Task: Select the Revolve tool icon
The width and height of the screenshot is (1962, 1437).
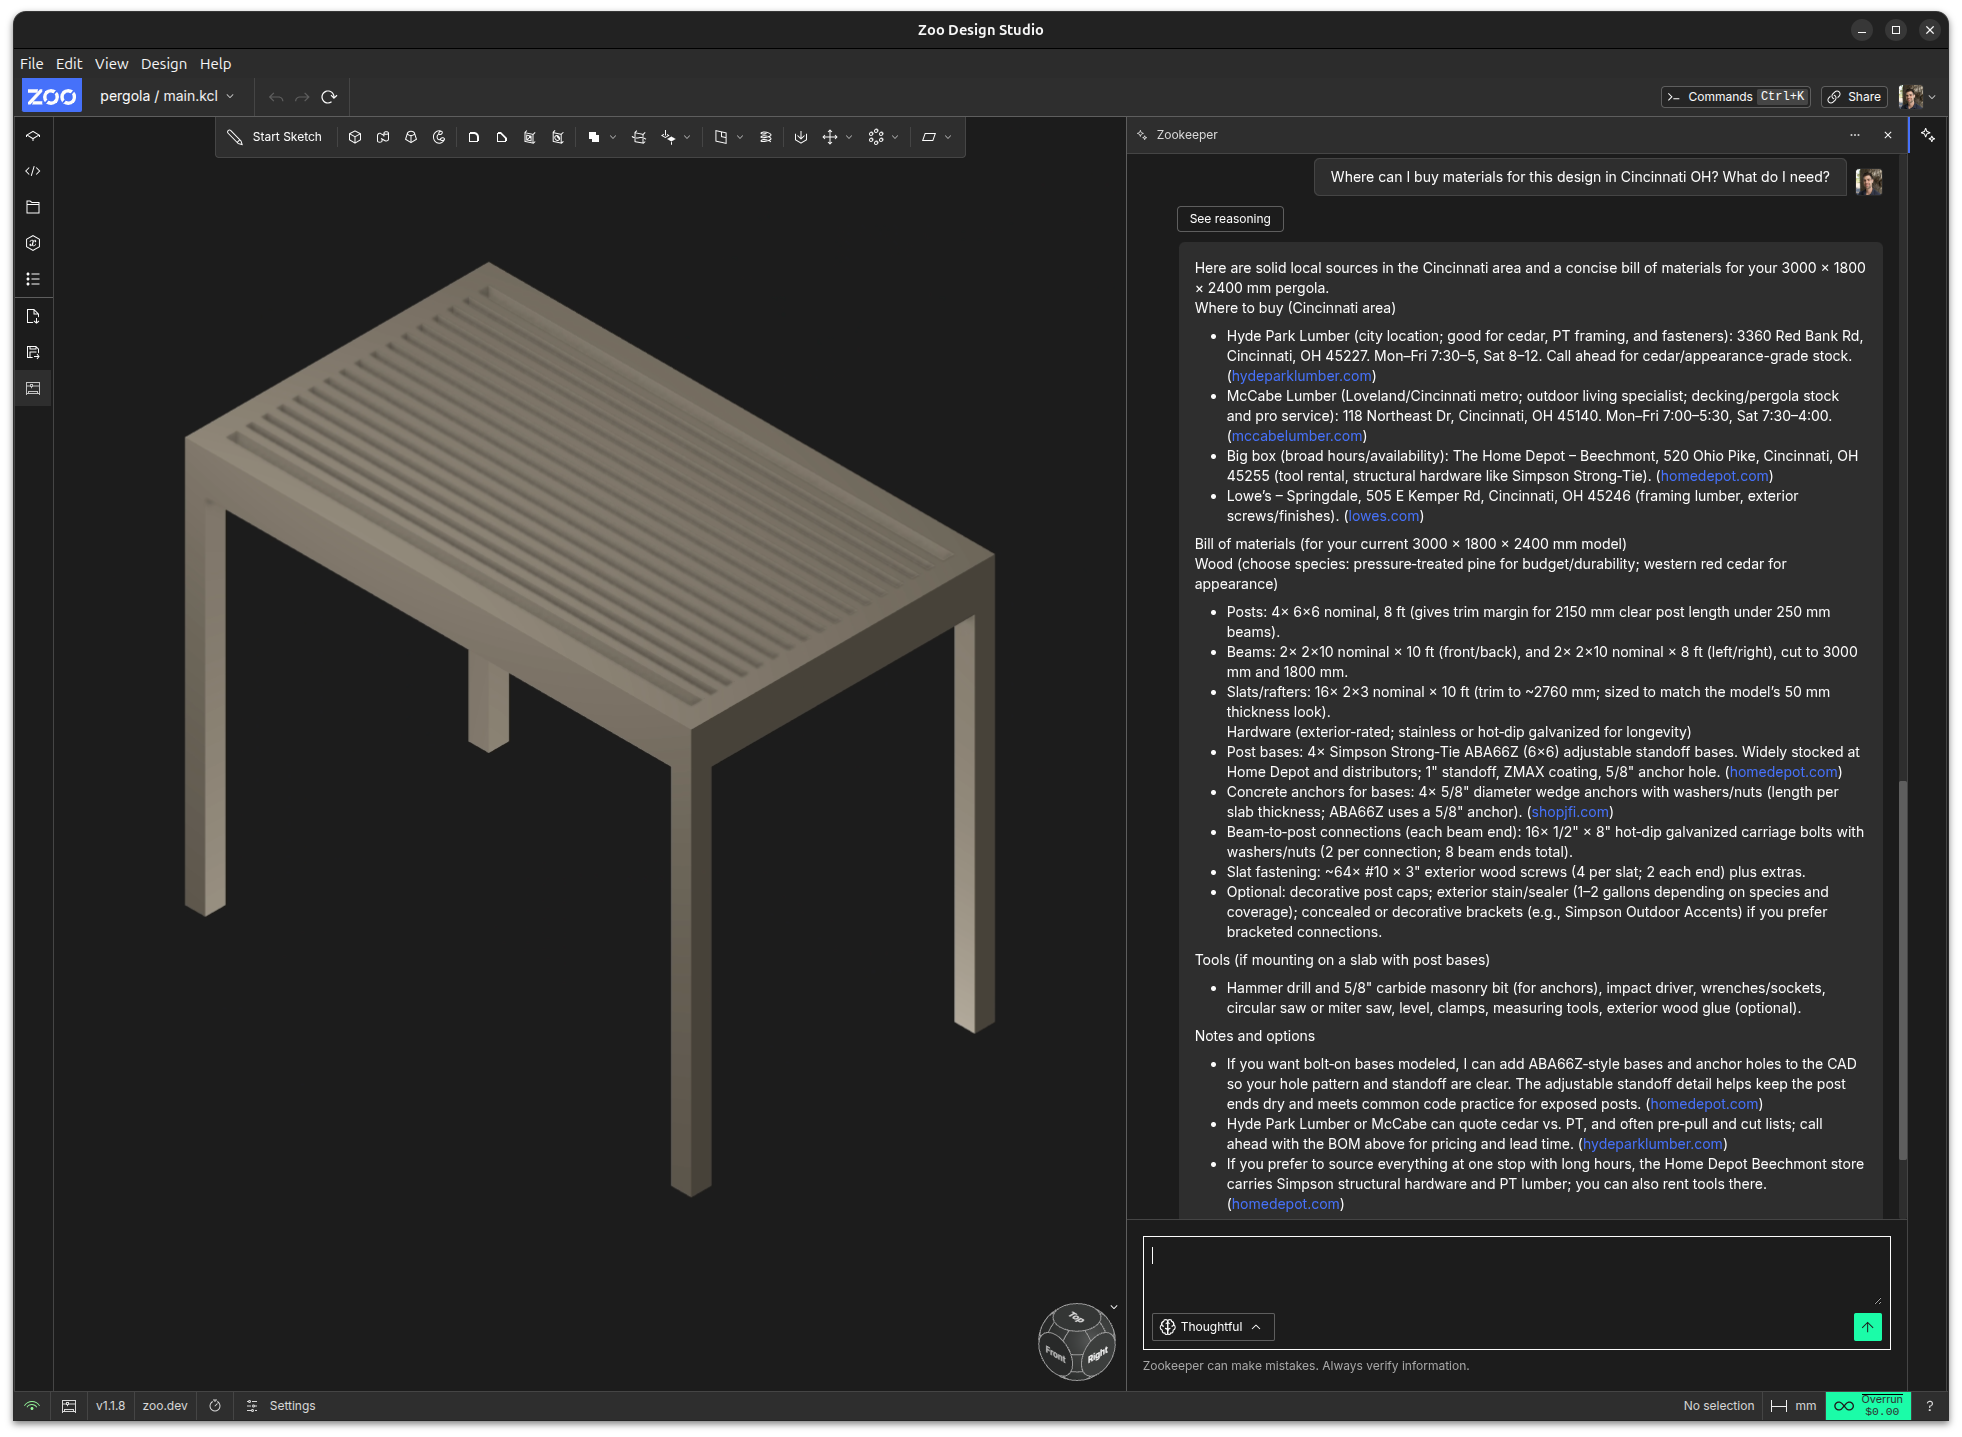Action: [x=439, y=137]
